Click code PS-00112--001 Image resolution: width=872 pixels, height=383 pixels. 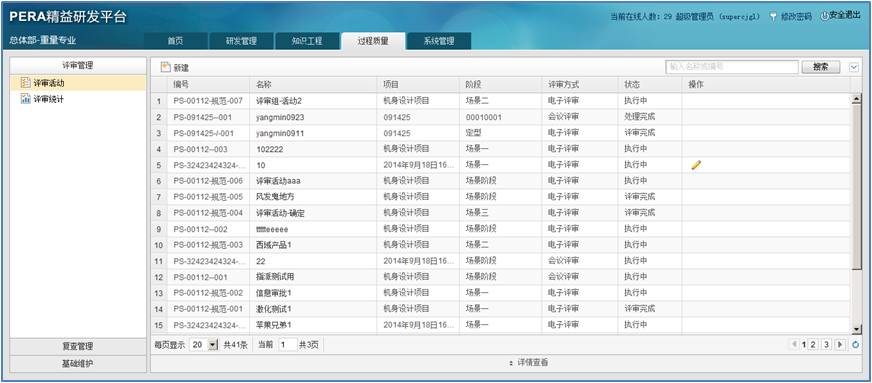pos(200,277)
